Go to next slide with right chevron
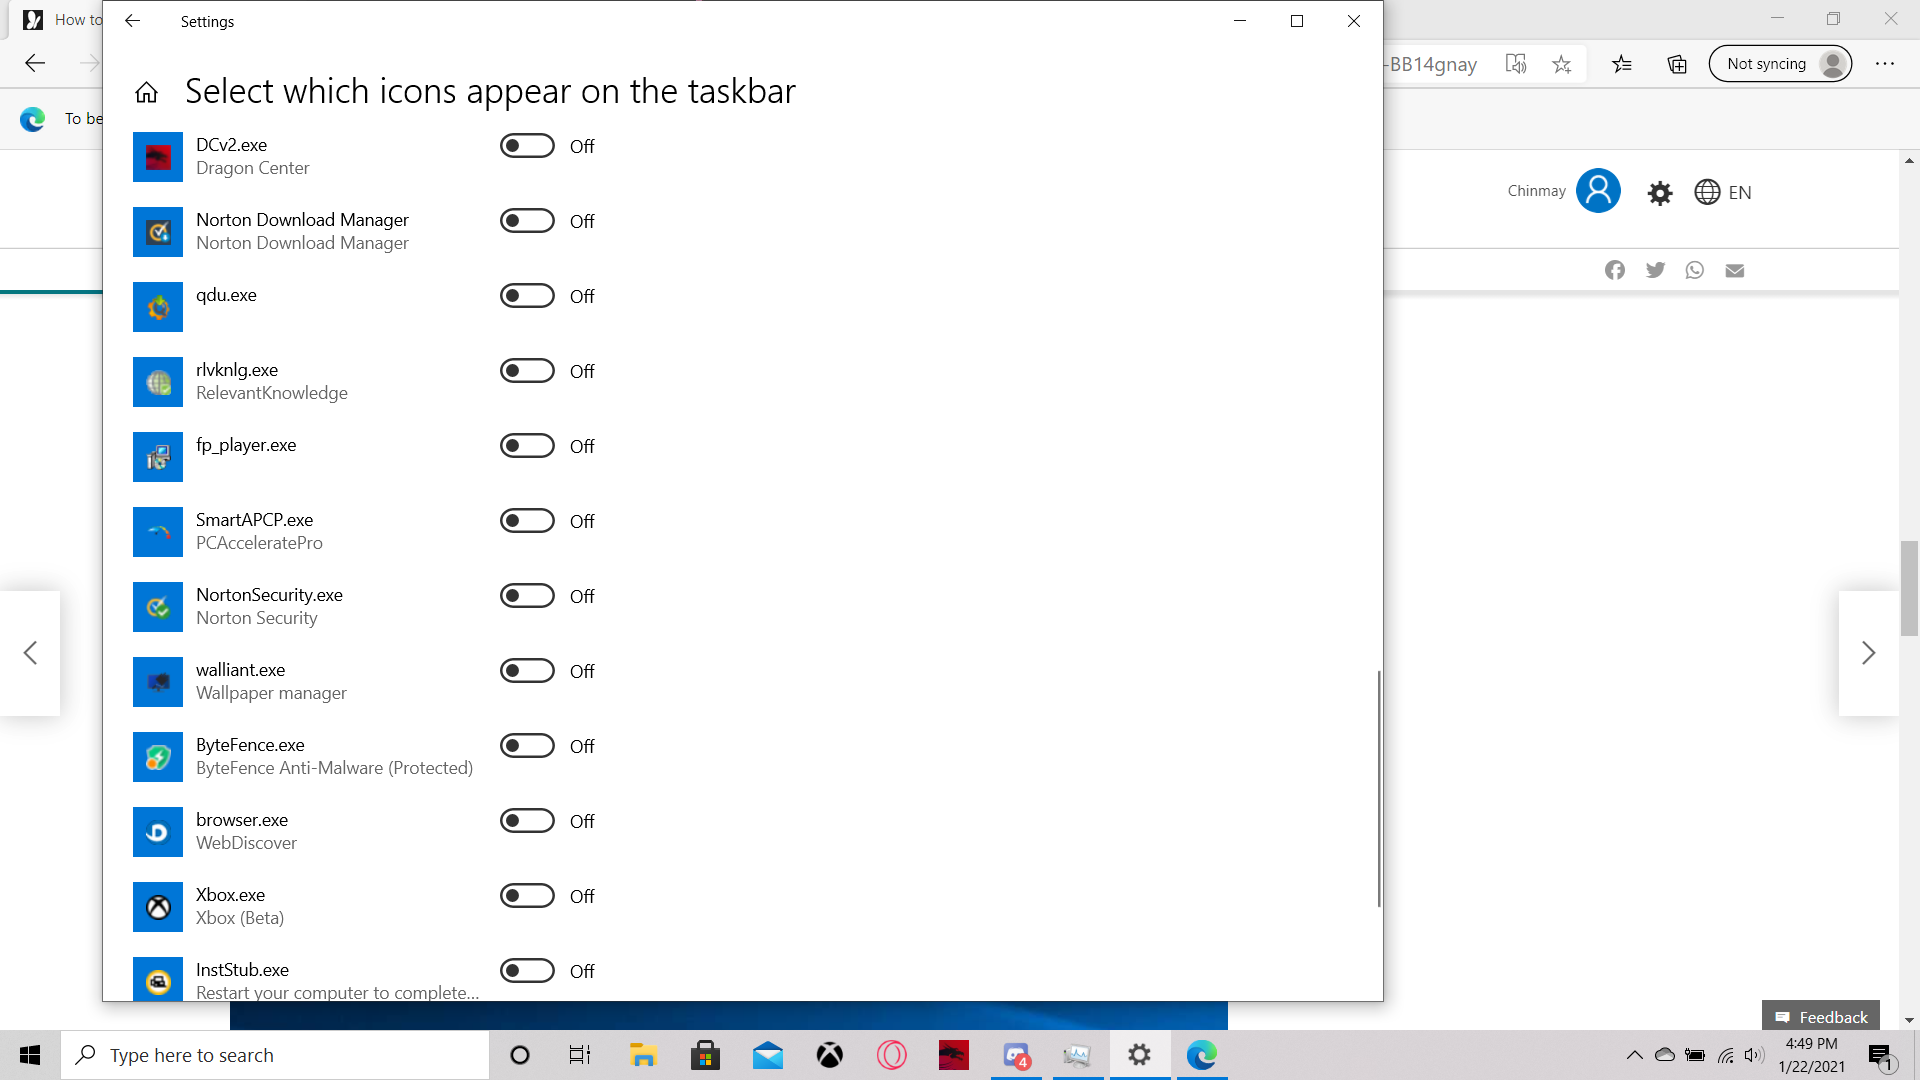 (x=1868, y=653)
